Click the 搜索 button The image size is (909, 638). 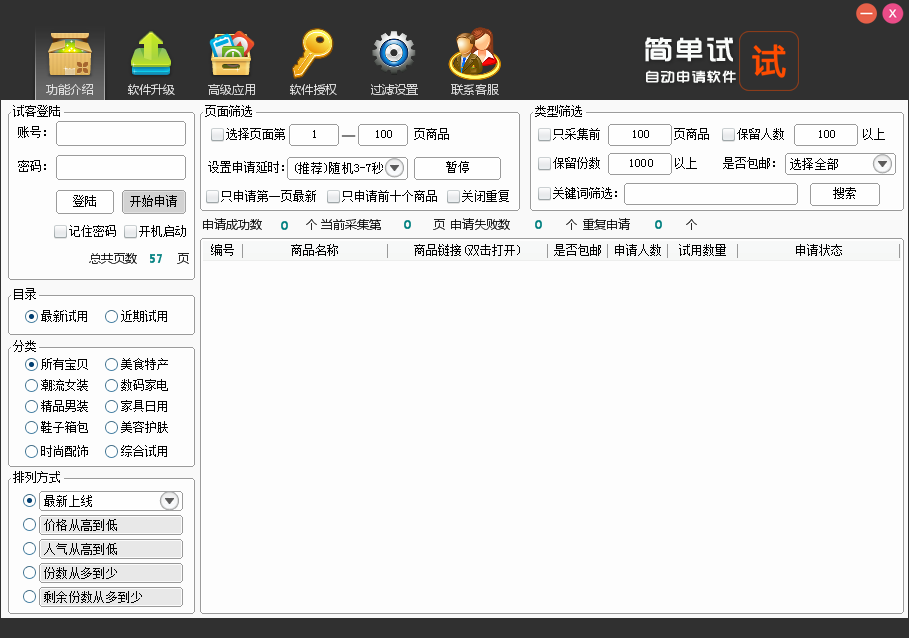tap(844, 194)
